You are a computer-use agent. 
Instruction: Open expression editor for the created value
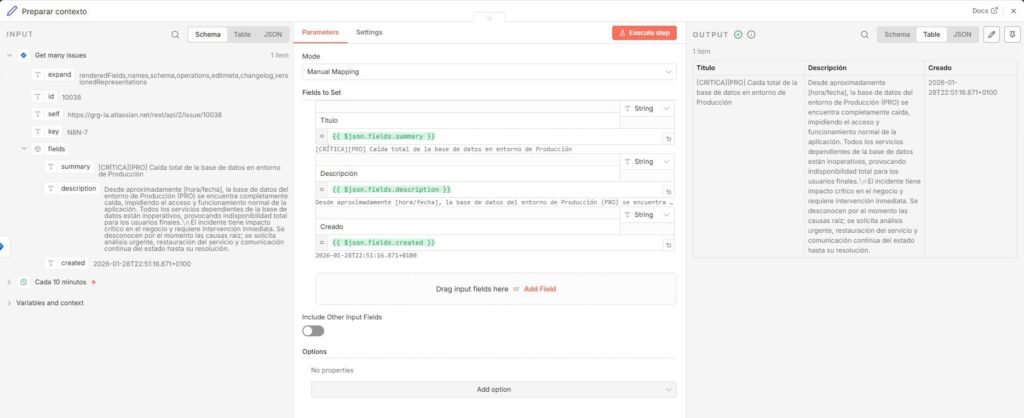[x=668, y=244]
